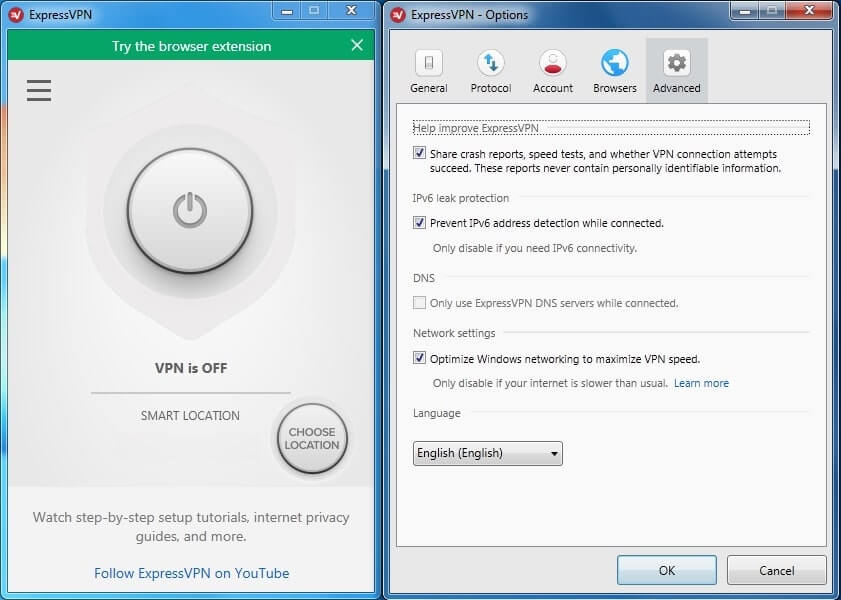Click the VPN is OFF status text
Viewport: 841px width, 600px height.
click(x=191, y=368)
